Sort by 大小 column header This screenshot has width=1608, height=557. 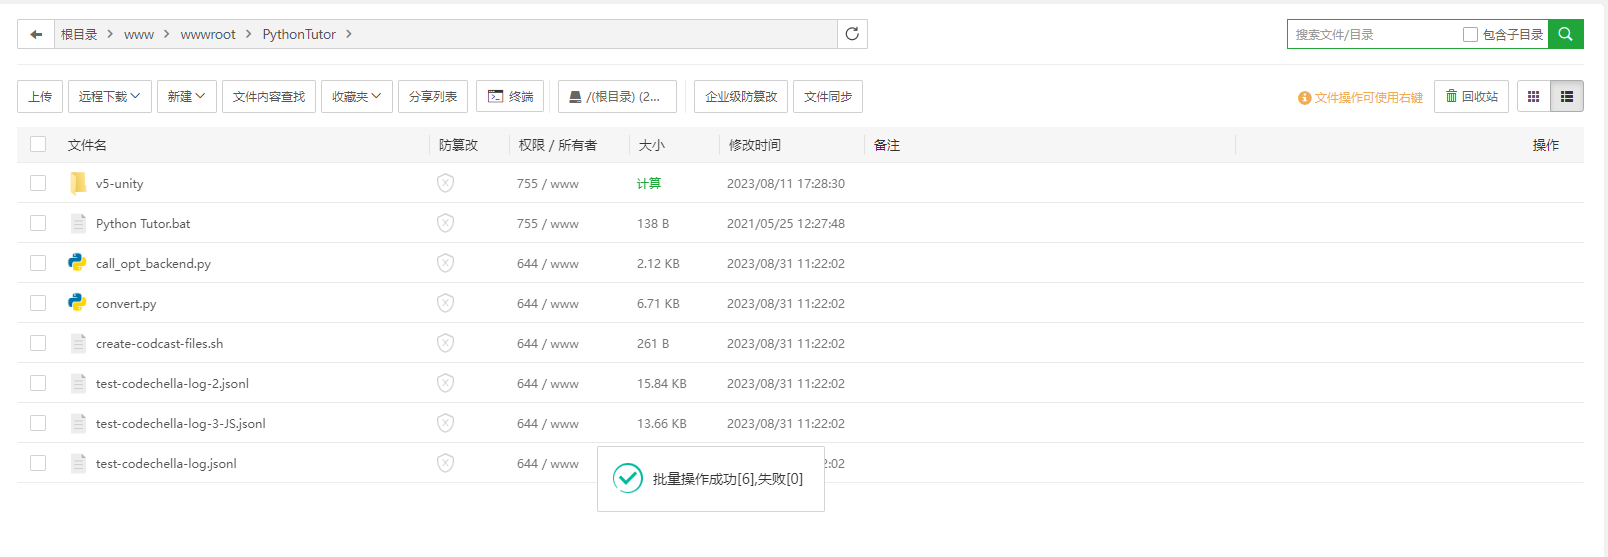(652, 145)
